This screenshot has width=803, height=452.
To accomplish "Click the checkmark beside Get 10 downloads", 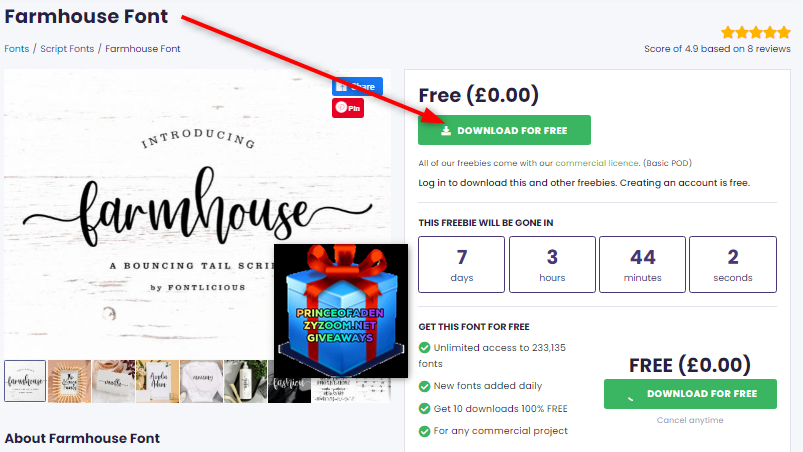I will (x=425, y=408).
